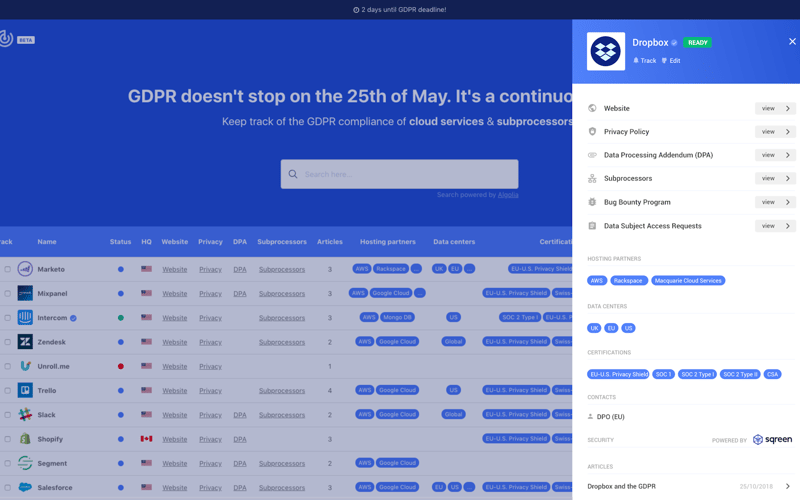Tick the Slack track checkbox

pos(8,414)
